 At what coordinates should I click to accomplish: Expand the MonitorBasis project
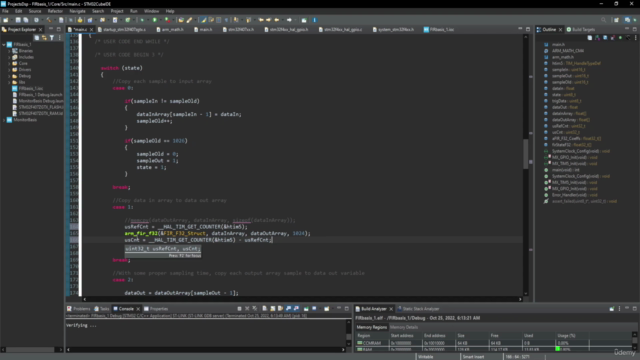(4, 120)
